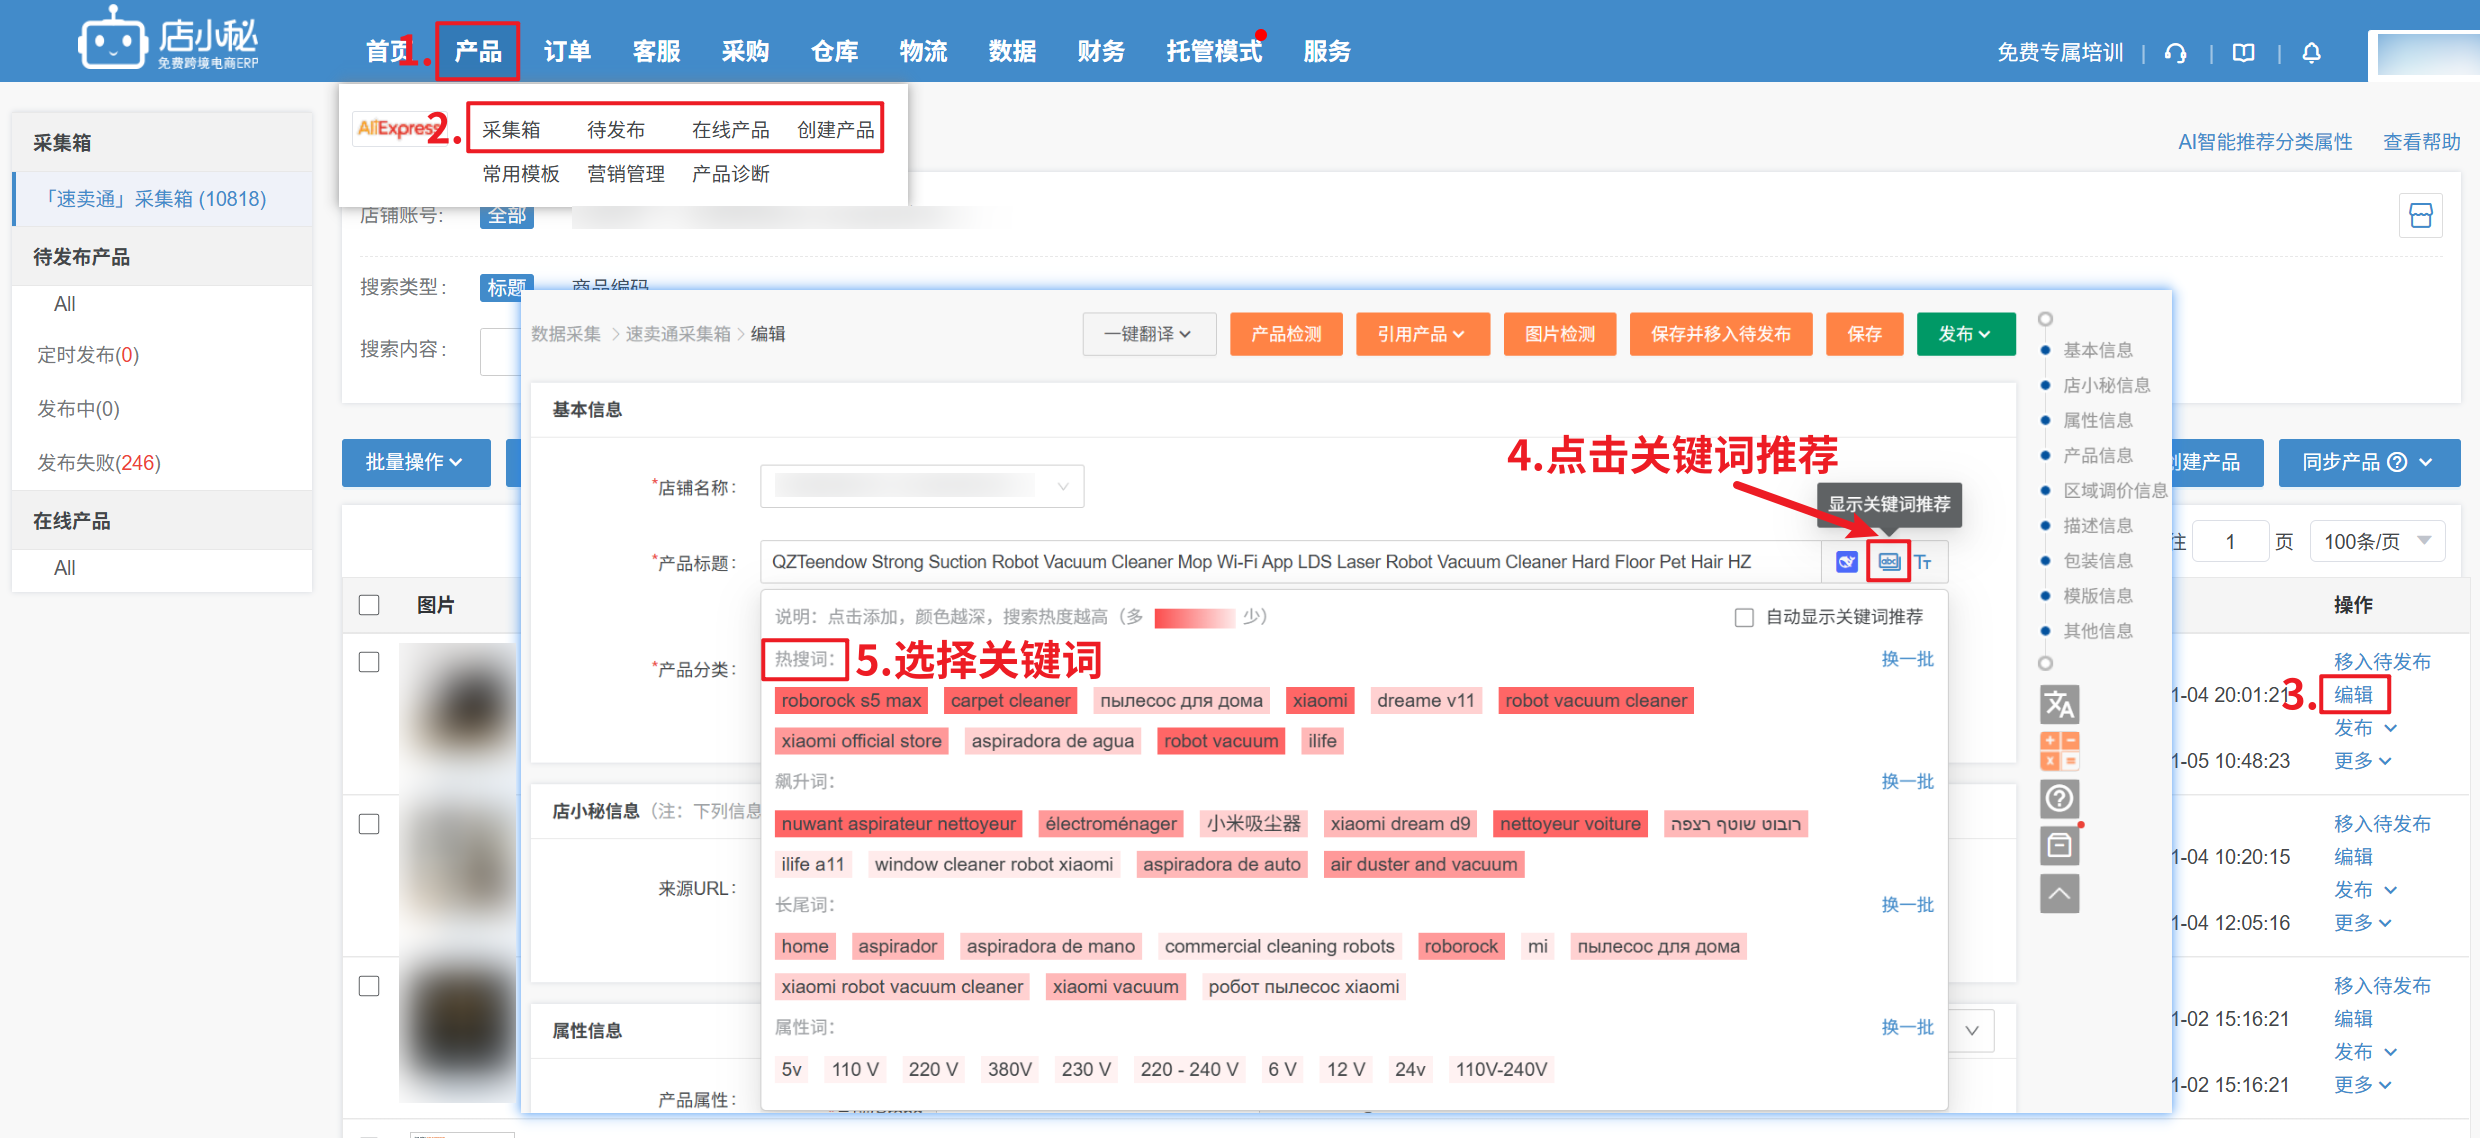Click 换一批 next to 热搜词
Viewport: 2480px width, 1138px height.
click(x=1907, y=659)
